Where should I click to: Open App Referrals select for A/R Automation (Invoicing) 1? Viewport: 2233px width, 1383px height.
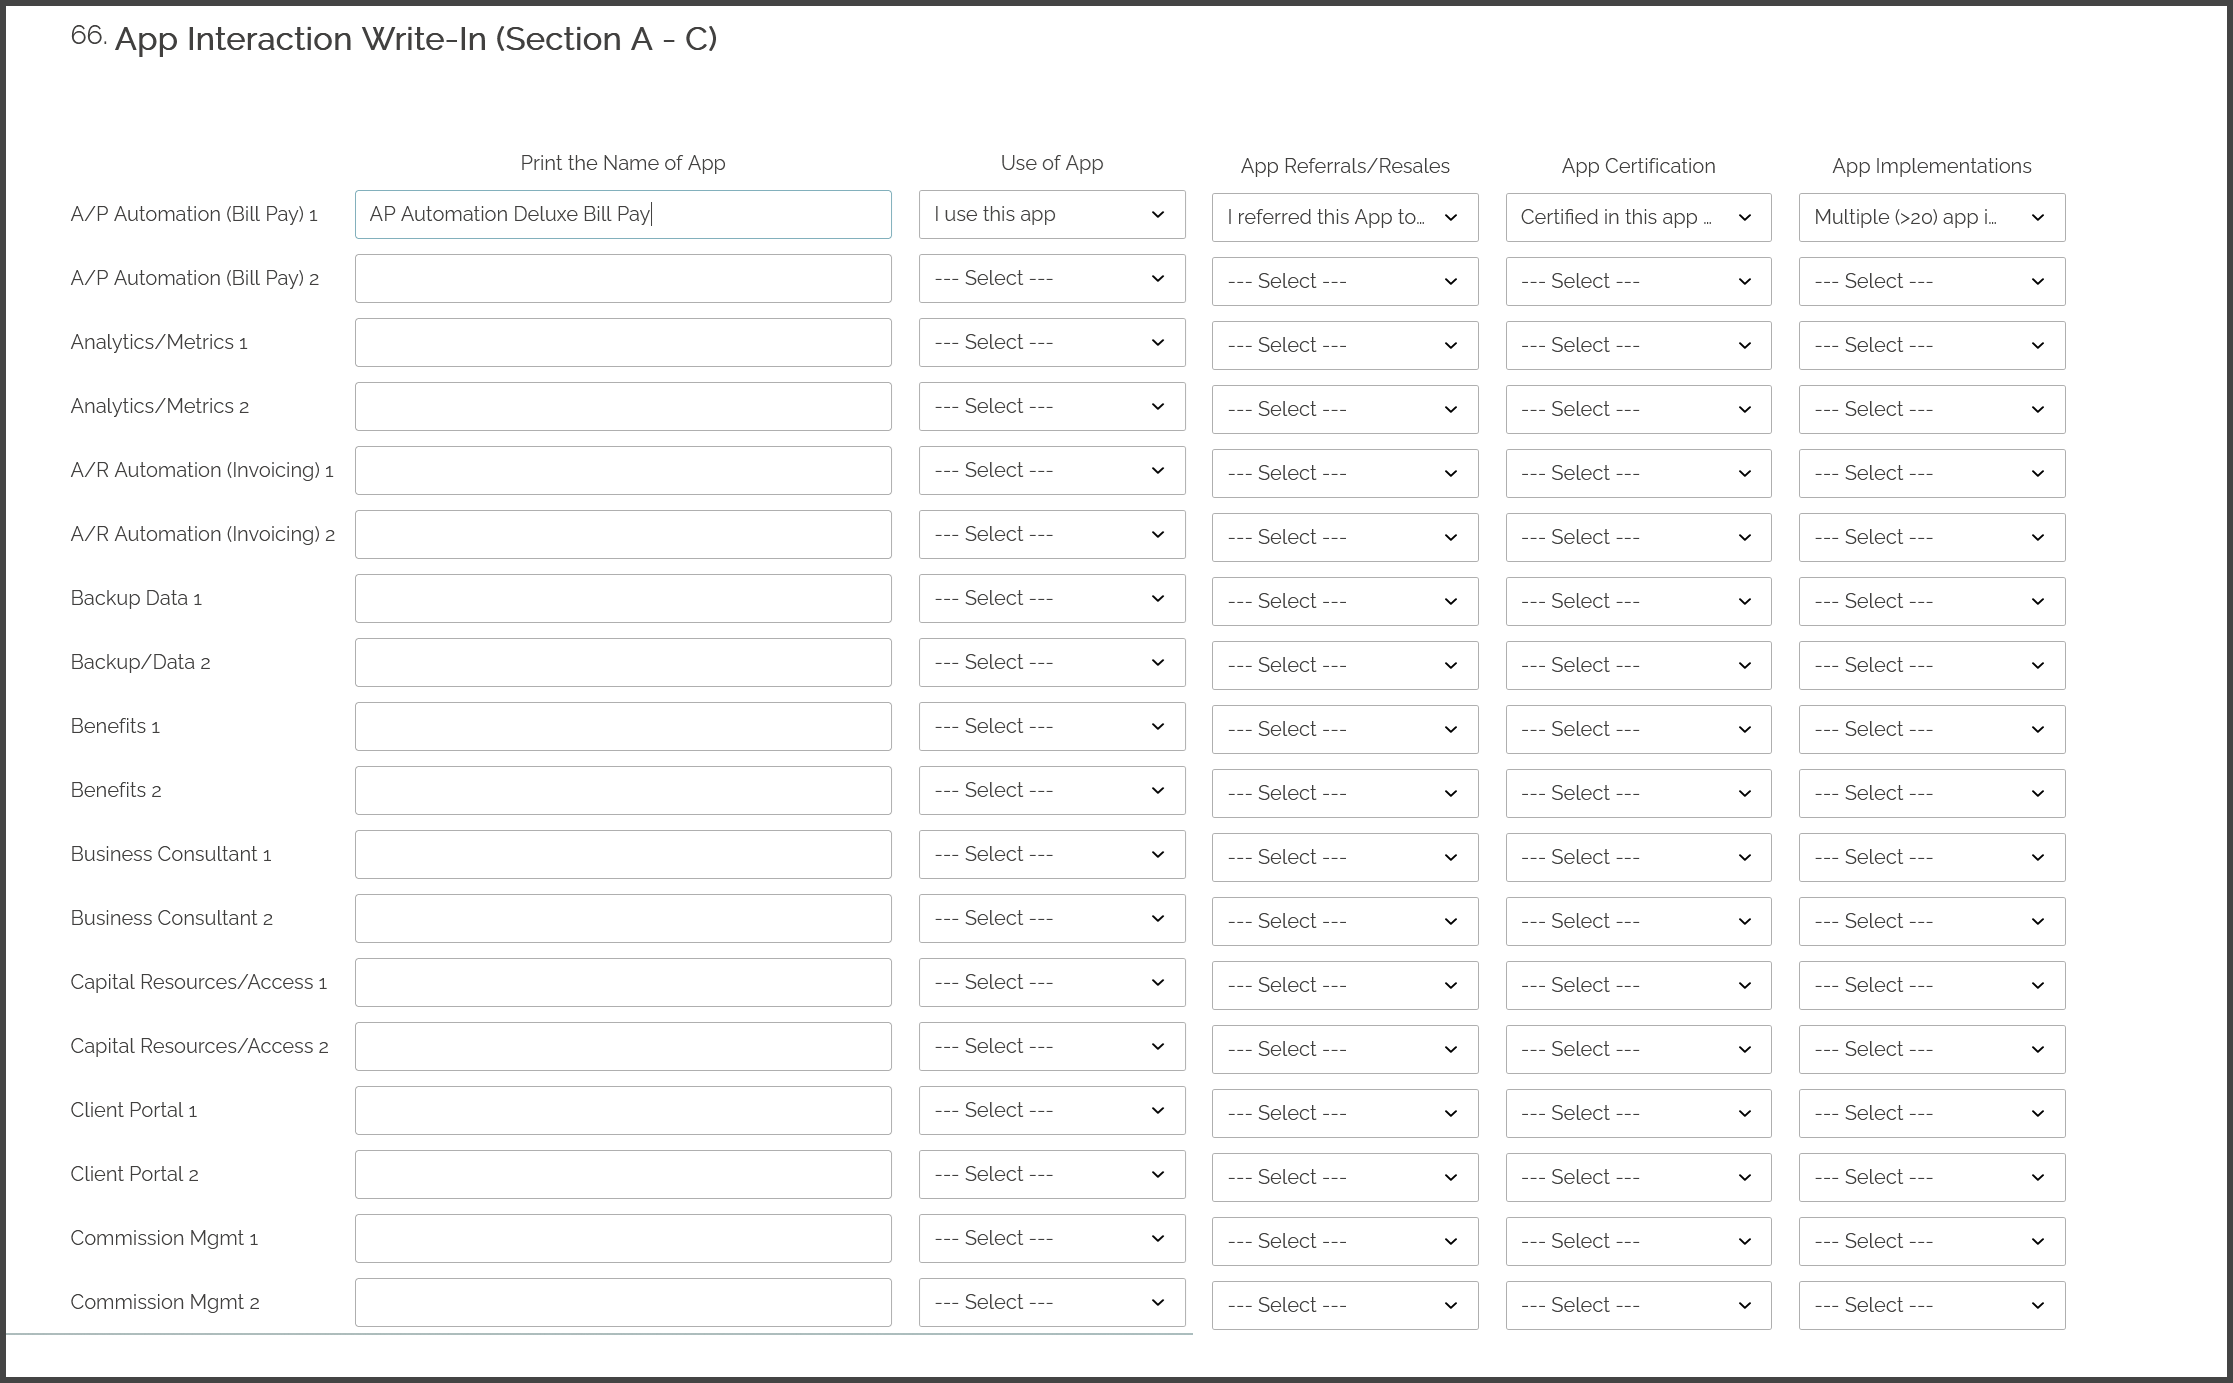(1344, 473)
